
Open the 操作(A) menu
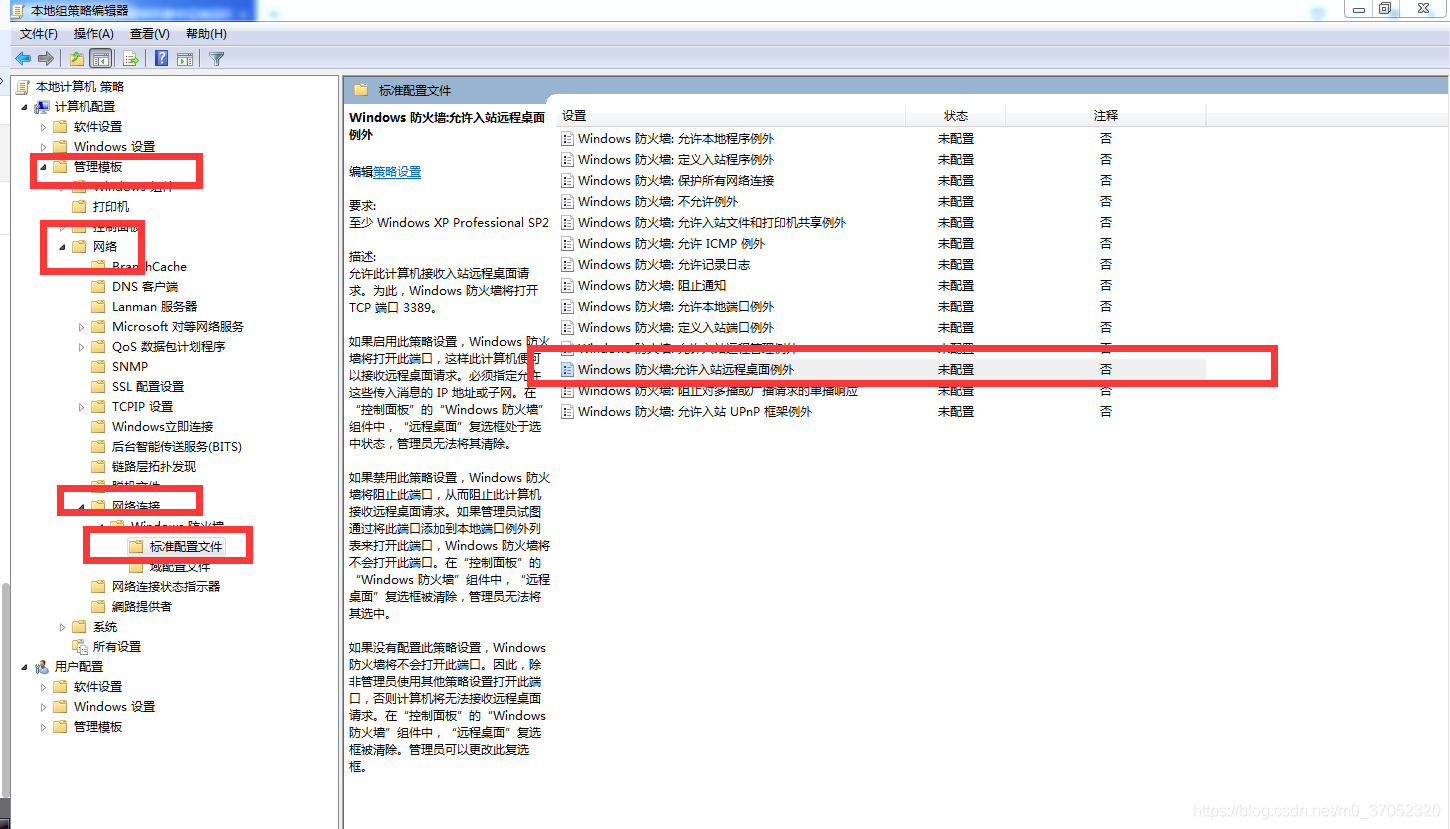93,34
